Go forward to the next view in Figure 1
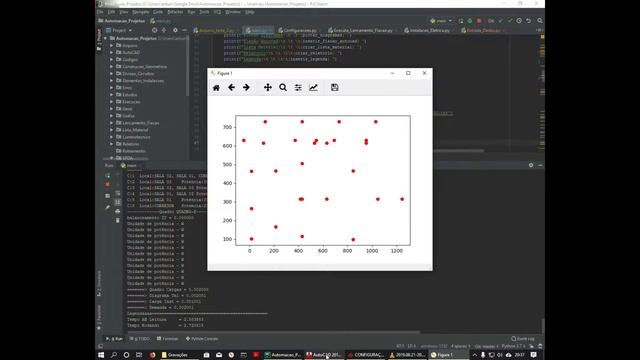This screenshot has width=640, height=360. (x=246, y=87)
